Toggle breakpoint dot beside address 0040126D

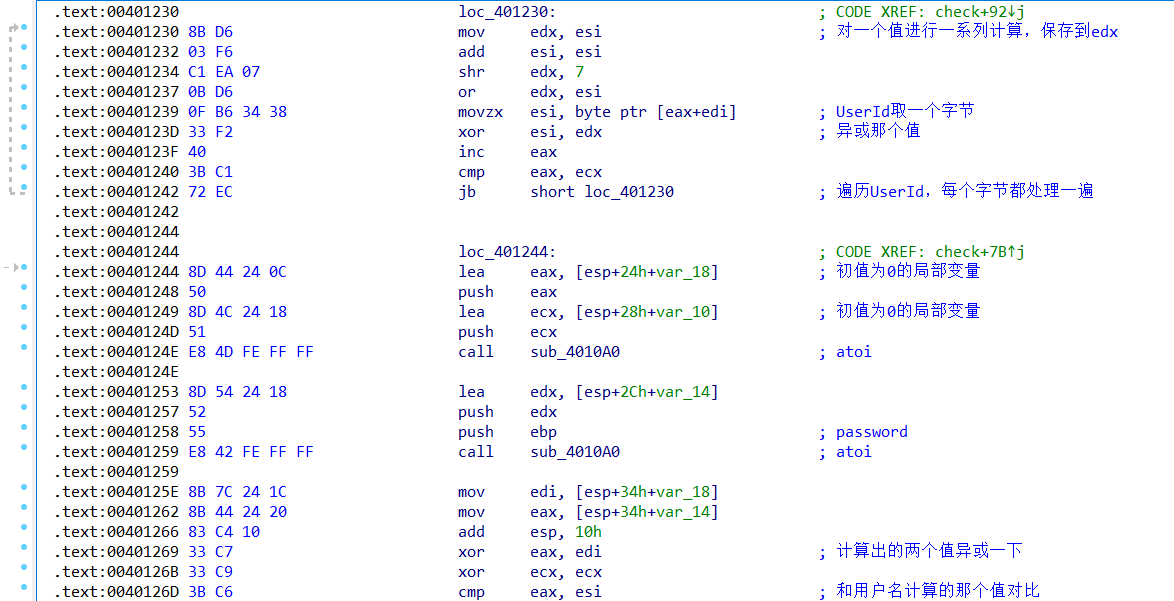coord(24,588)
